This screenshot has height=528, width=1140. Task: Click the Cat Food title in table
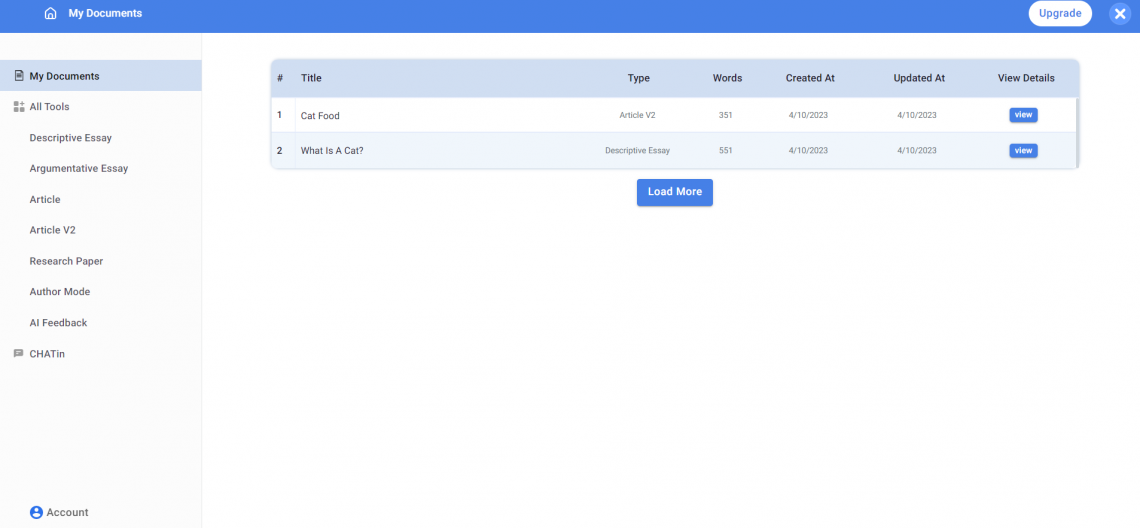(320, 116)
